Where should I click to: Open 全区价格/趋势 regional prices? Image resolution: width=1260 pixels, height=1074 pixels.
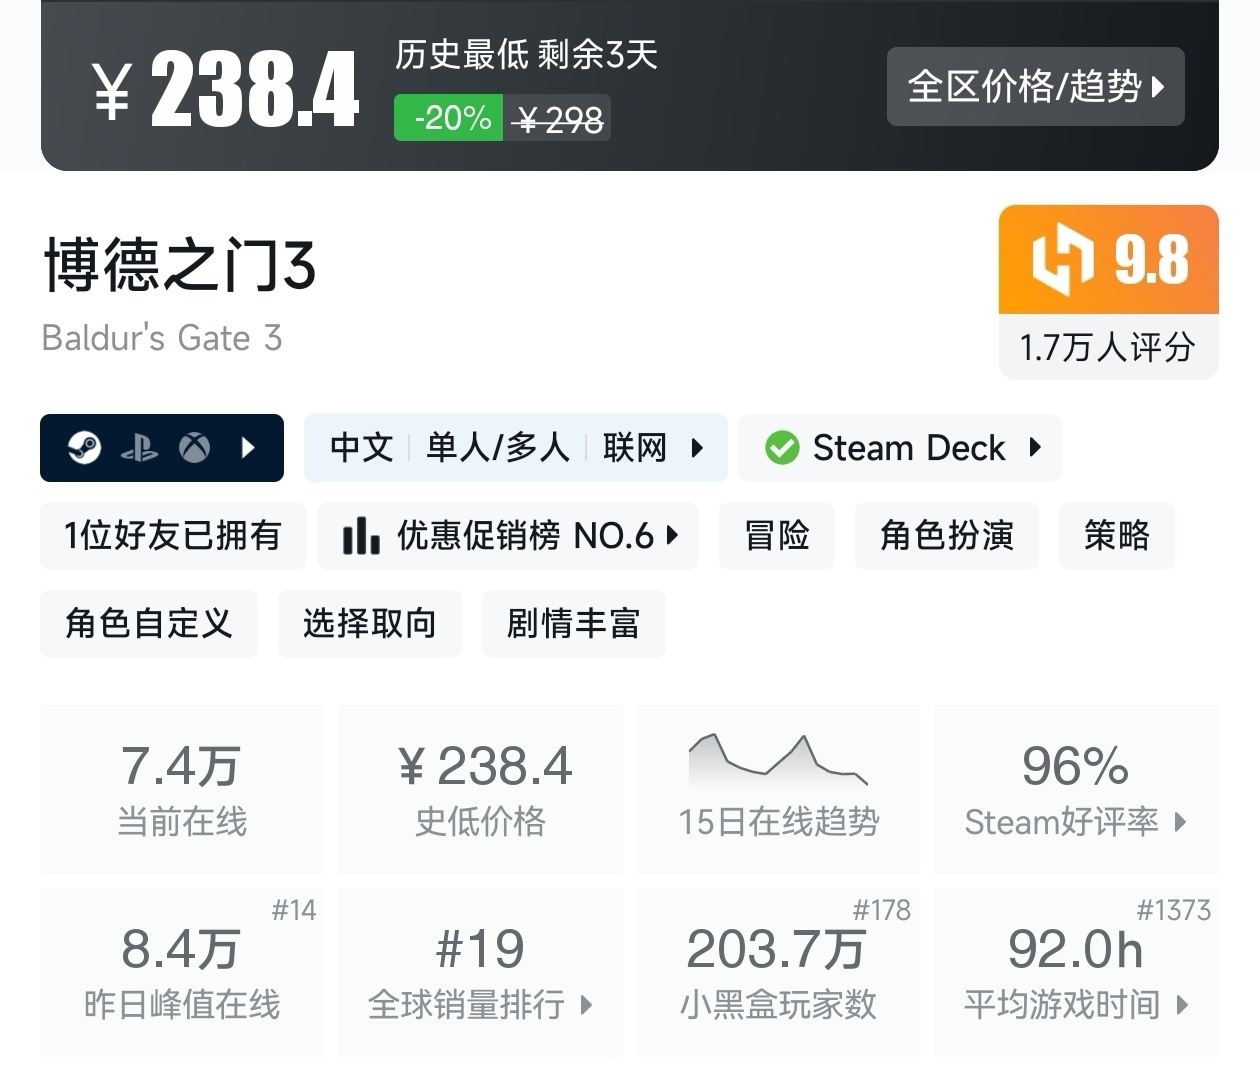point(1035,86)
